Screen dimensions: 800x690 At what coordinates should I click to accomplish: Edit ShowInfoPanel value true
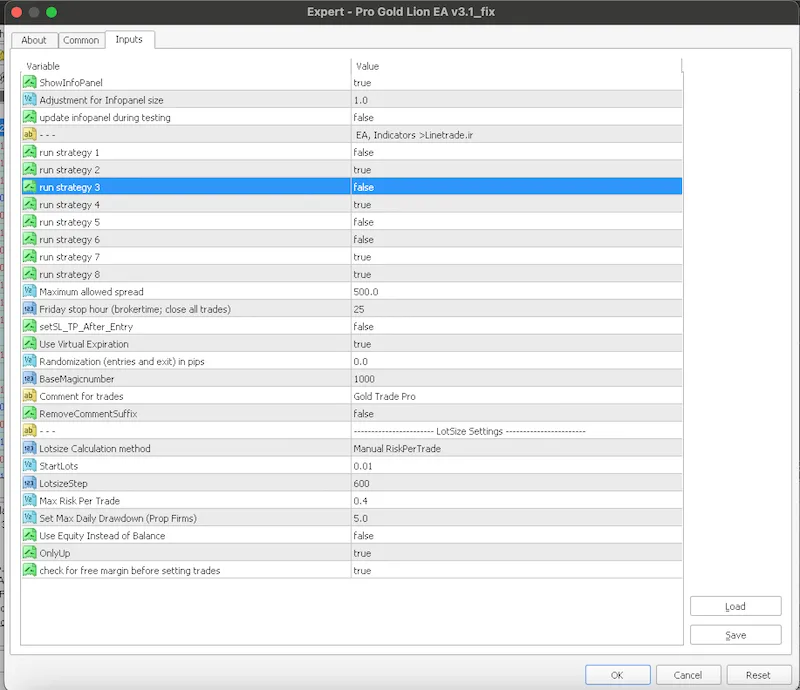(516, 82)
